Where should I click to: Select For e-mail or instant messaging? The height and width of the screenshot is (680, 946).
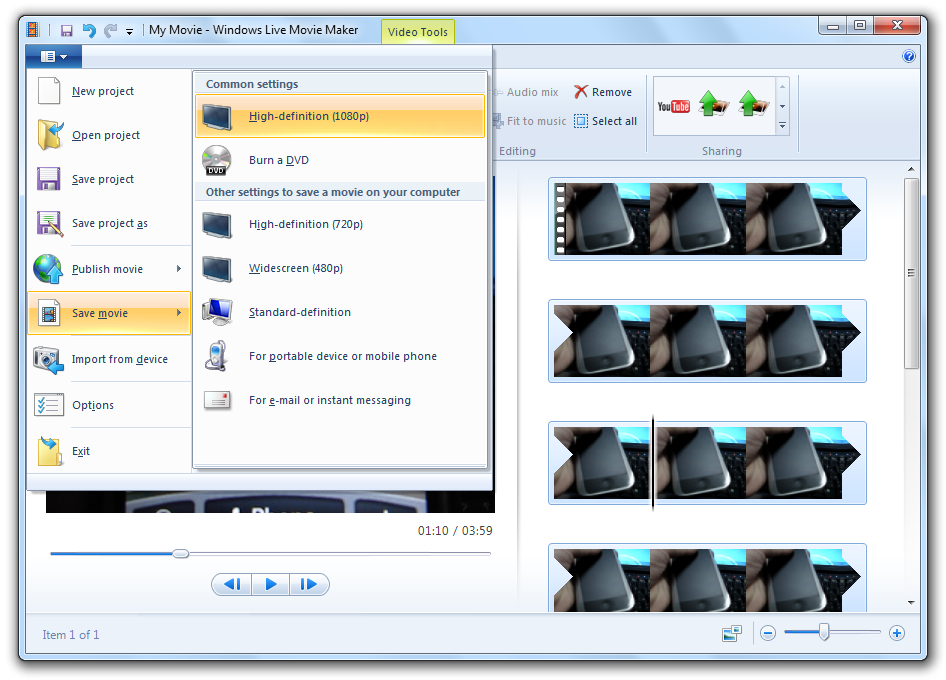(x=340, y=400)
